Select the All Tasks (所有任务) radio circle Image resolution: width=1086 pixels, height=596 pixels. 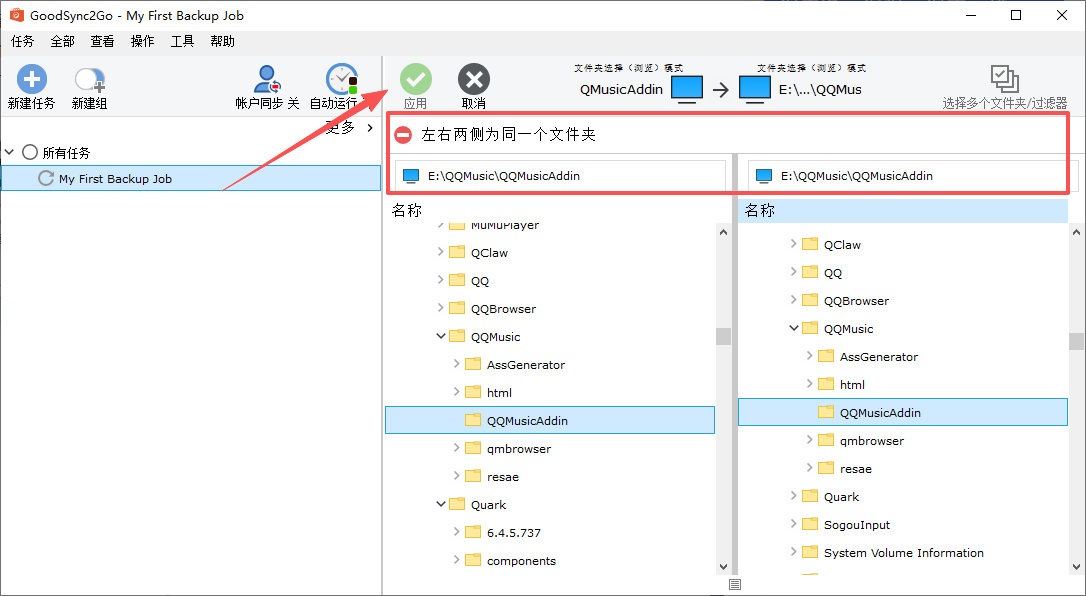(x=30, y=152)
